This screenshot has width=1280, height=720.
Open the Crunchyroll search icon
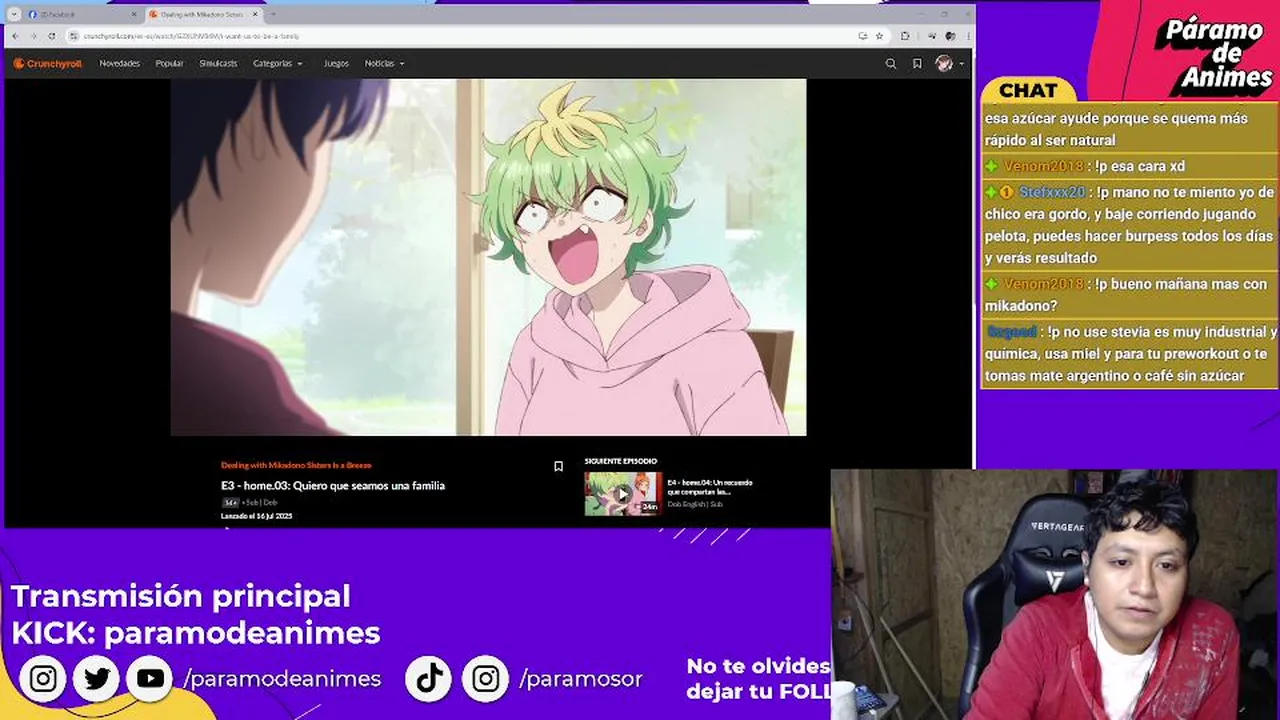[x=891, y=63]
